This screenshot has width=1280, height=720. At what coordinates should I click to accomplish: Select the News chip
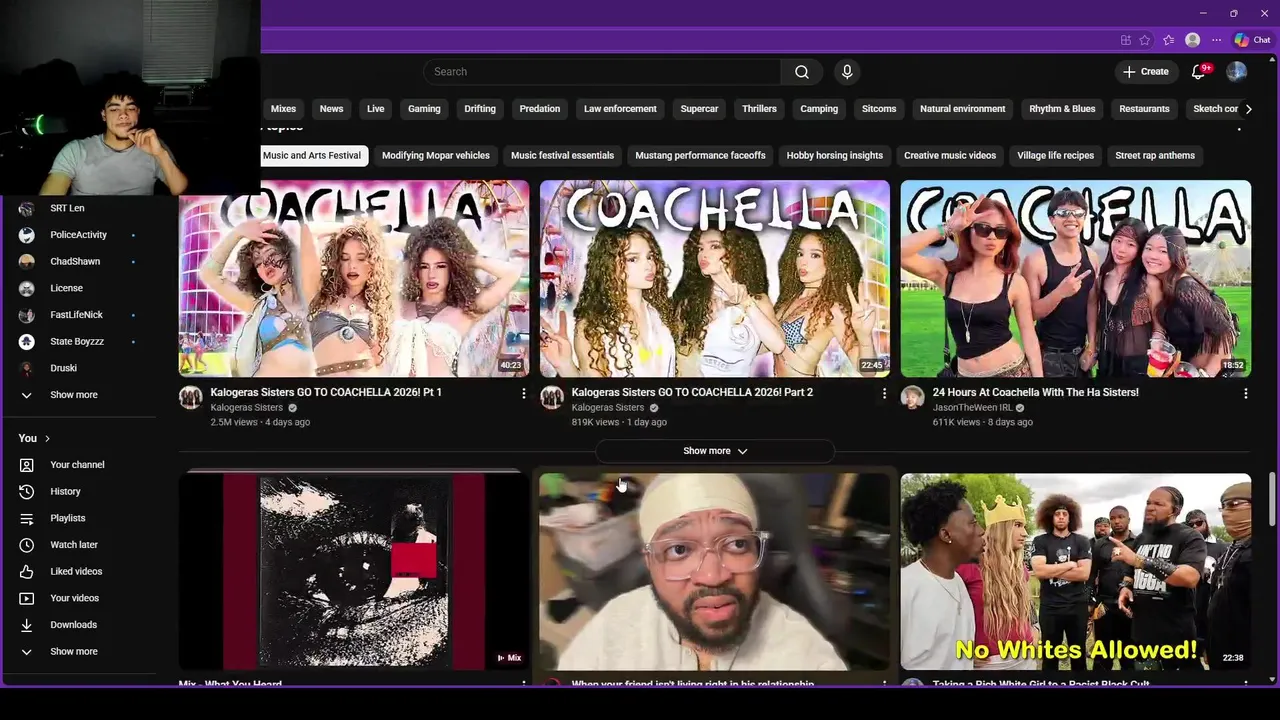[x=331, y=109]
